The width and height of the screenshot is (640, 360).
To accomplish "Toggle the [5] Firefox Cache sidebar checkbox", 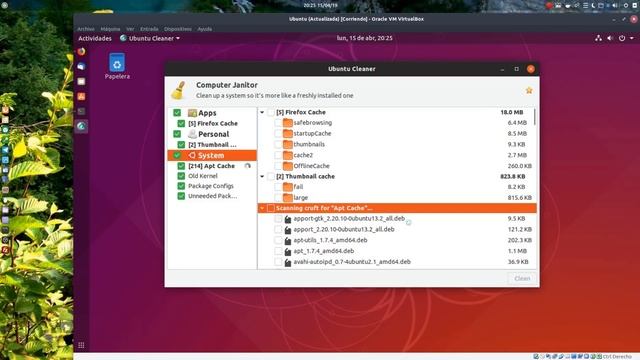I will click(x=181, y=123).
